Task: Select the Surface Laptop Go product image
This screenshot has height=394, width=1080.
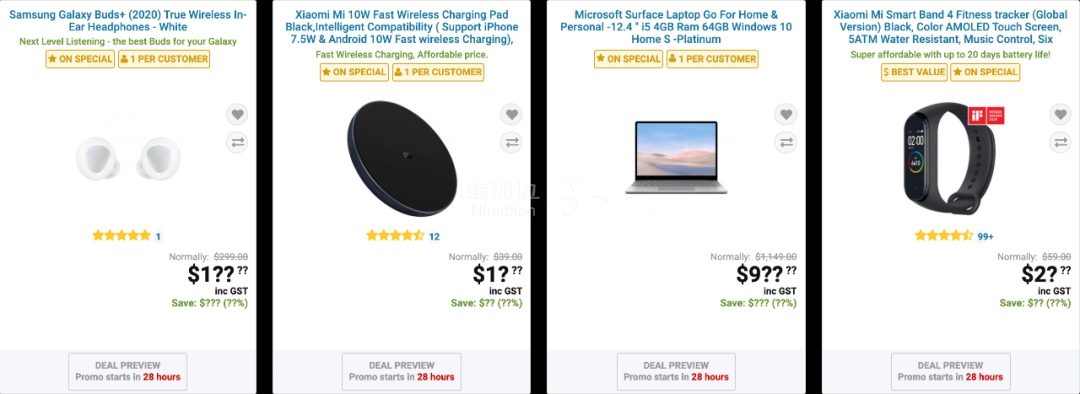Action: pos(676,156)
